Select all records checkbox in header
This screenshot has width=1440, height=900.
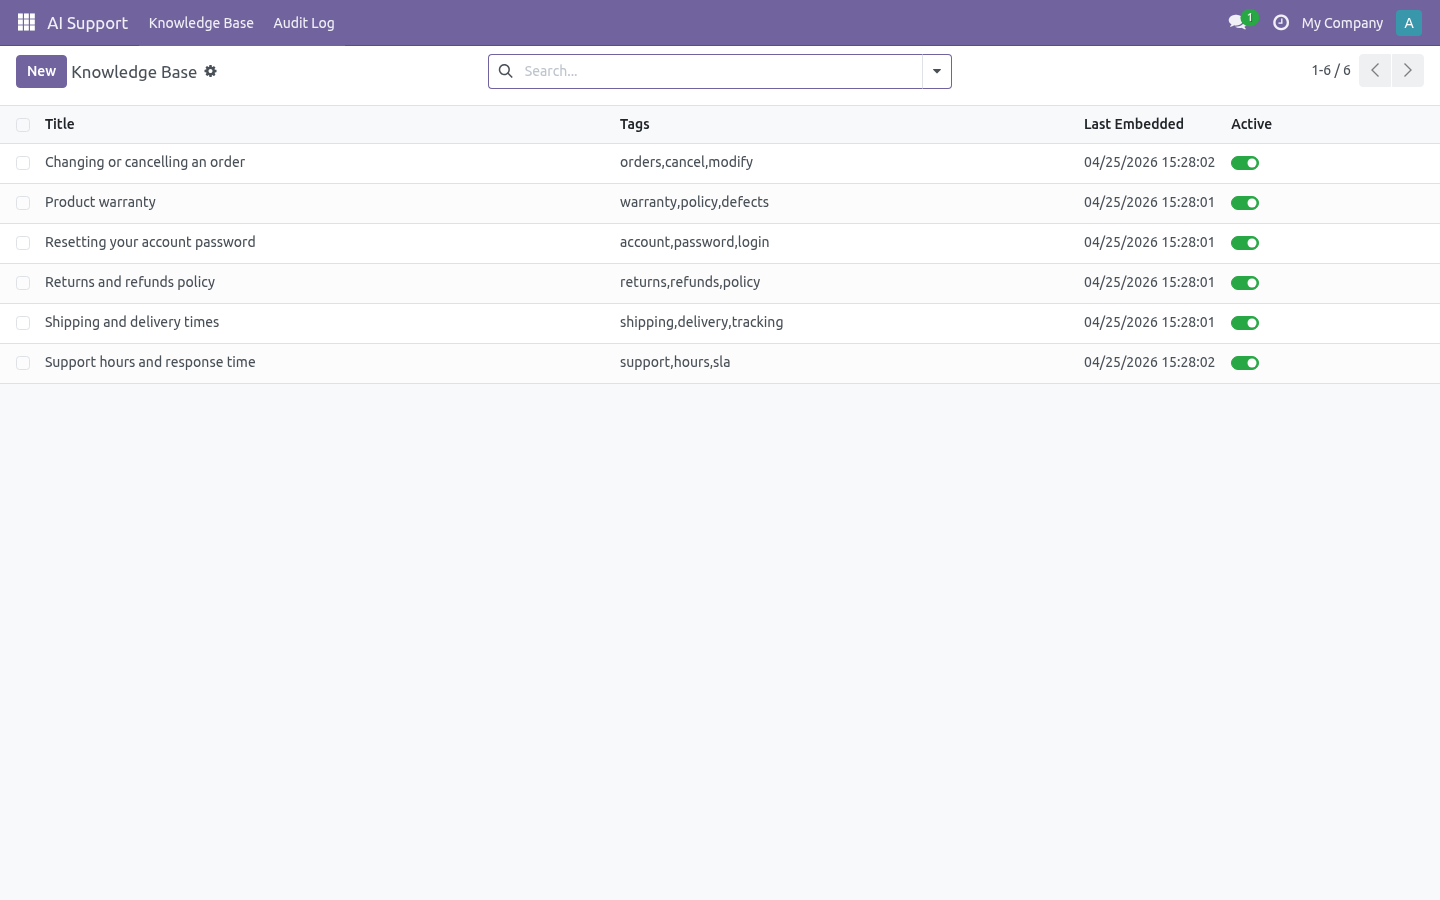point(23,125)
